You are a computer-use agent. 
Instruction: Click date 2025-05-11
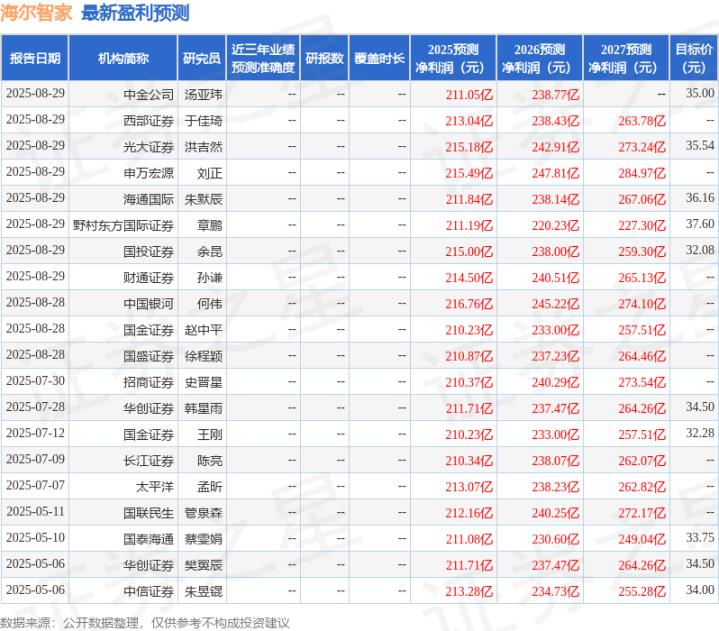coord(35,511)
